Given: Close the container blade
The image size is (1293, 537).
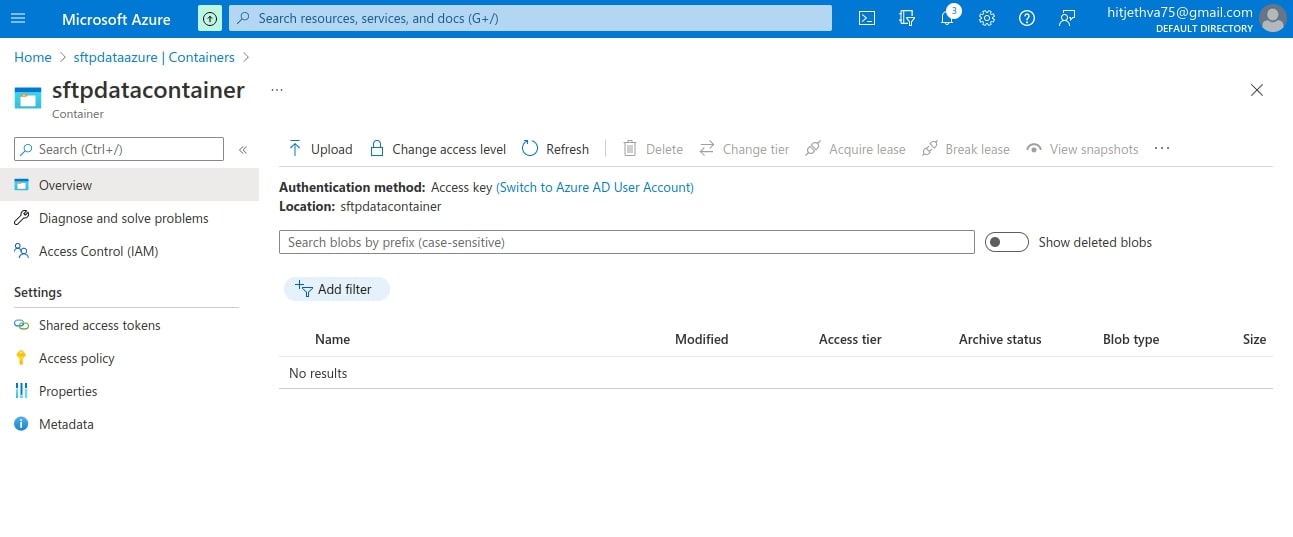Looking at the screenshot, I should (x=1257, y=90).
